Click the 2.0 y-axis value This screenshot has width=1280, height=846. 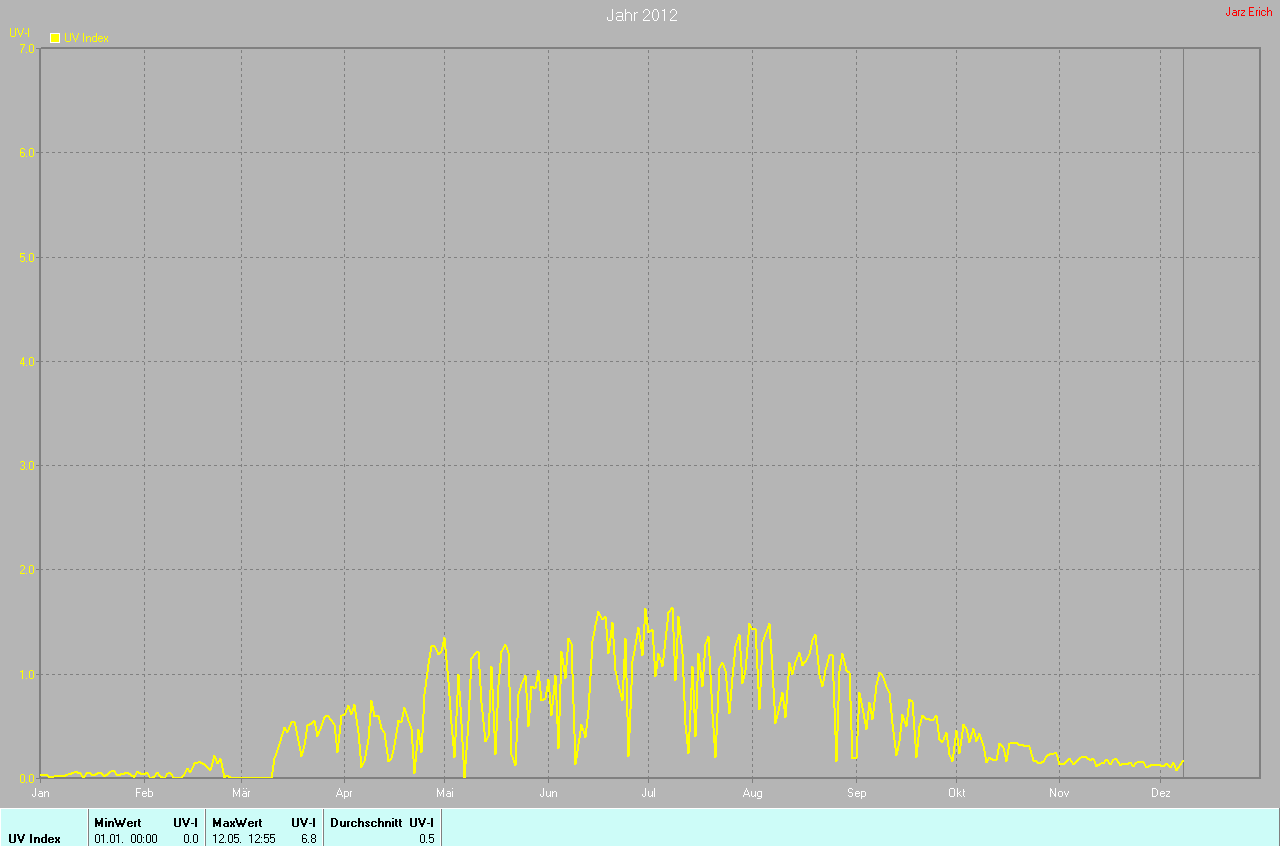27,570
